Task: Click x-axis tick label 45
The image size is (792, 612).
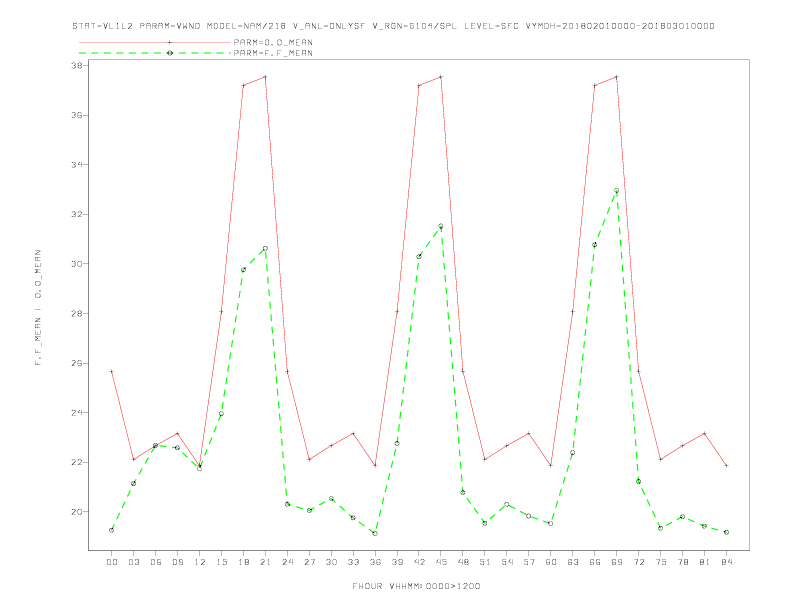Action: click(441, 562)
